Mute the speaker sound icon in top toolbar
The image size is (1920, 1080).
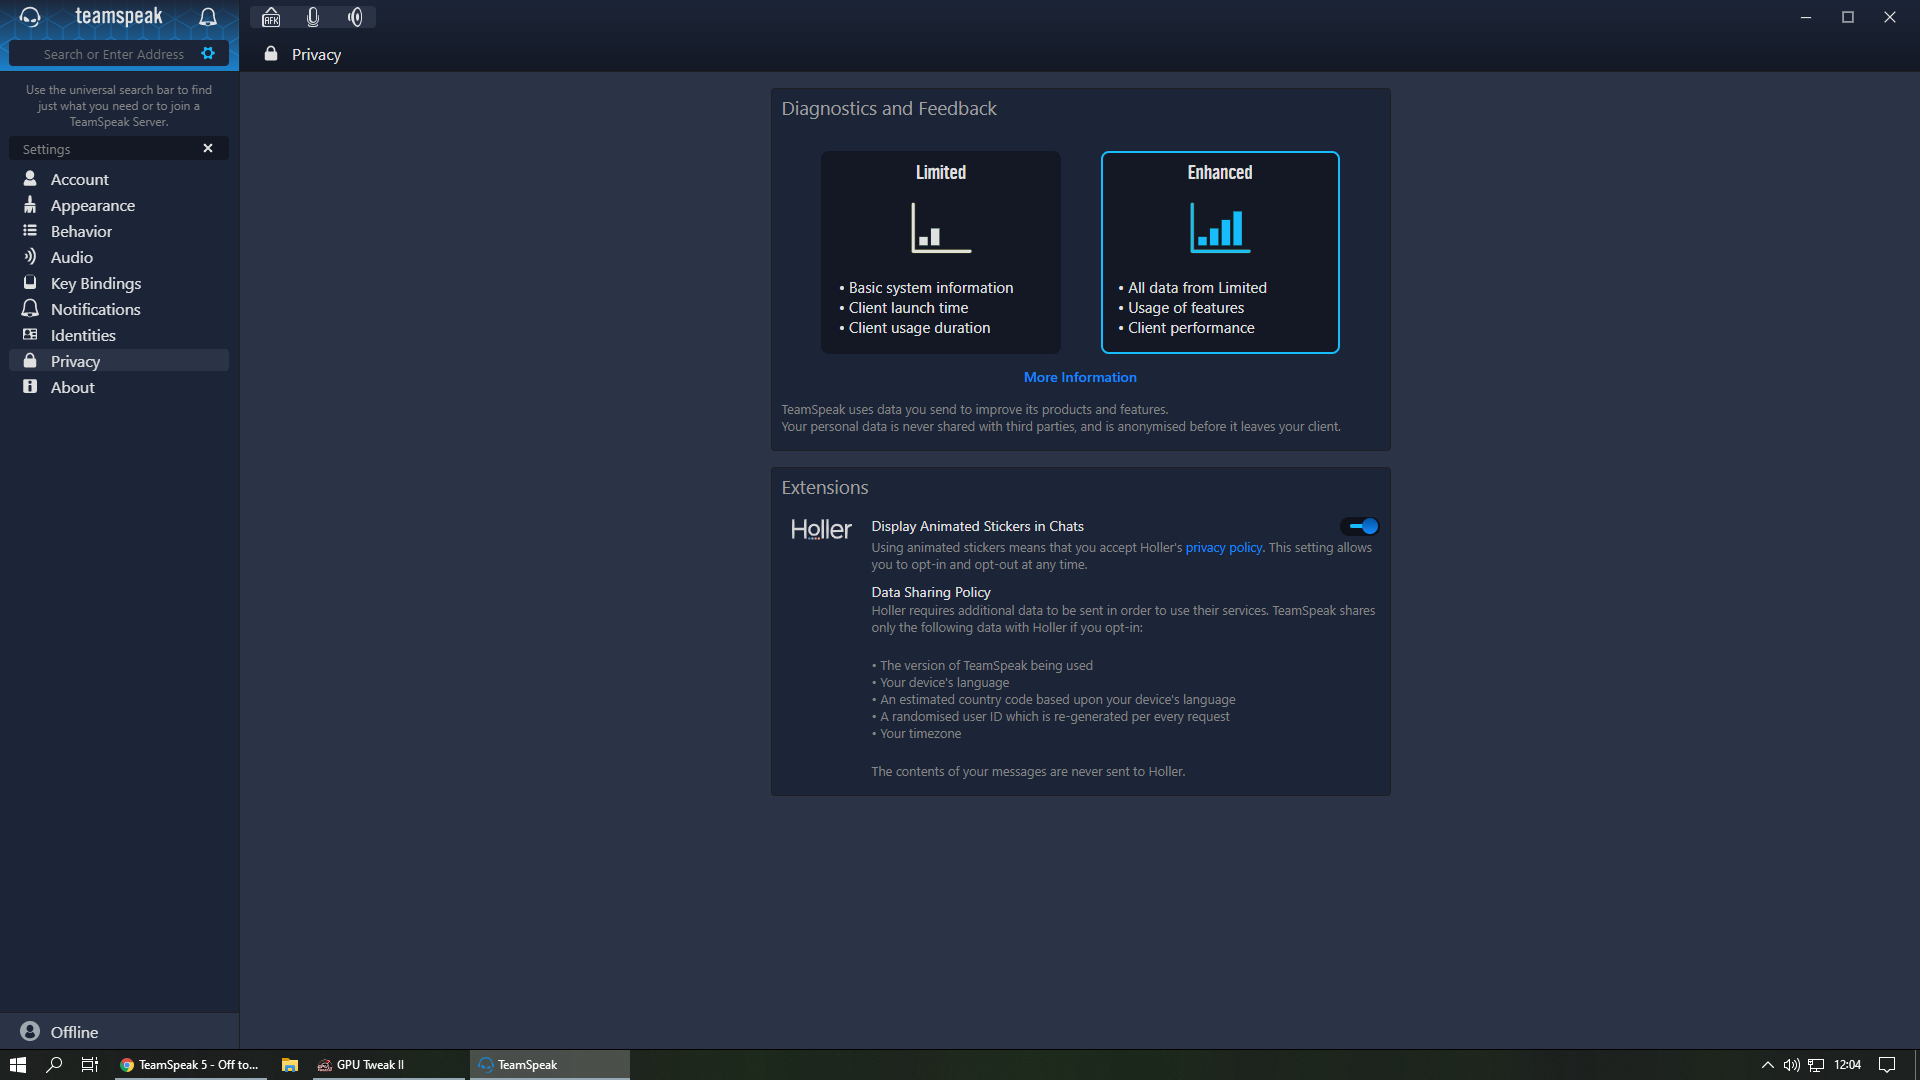pos(355,17)
